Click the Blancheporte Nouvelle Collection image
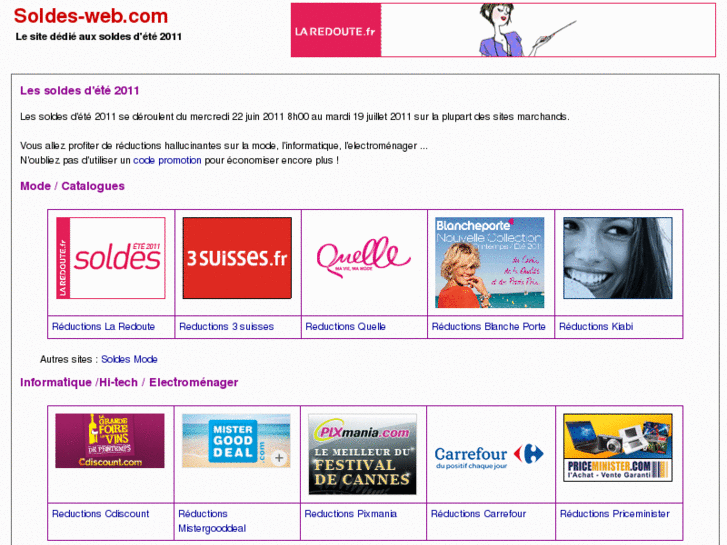Screen dimensions: 727x545 [x=490, y=263]
